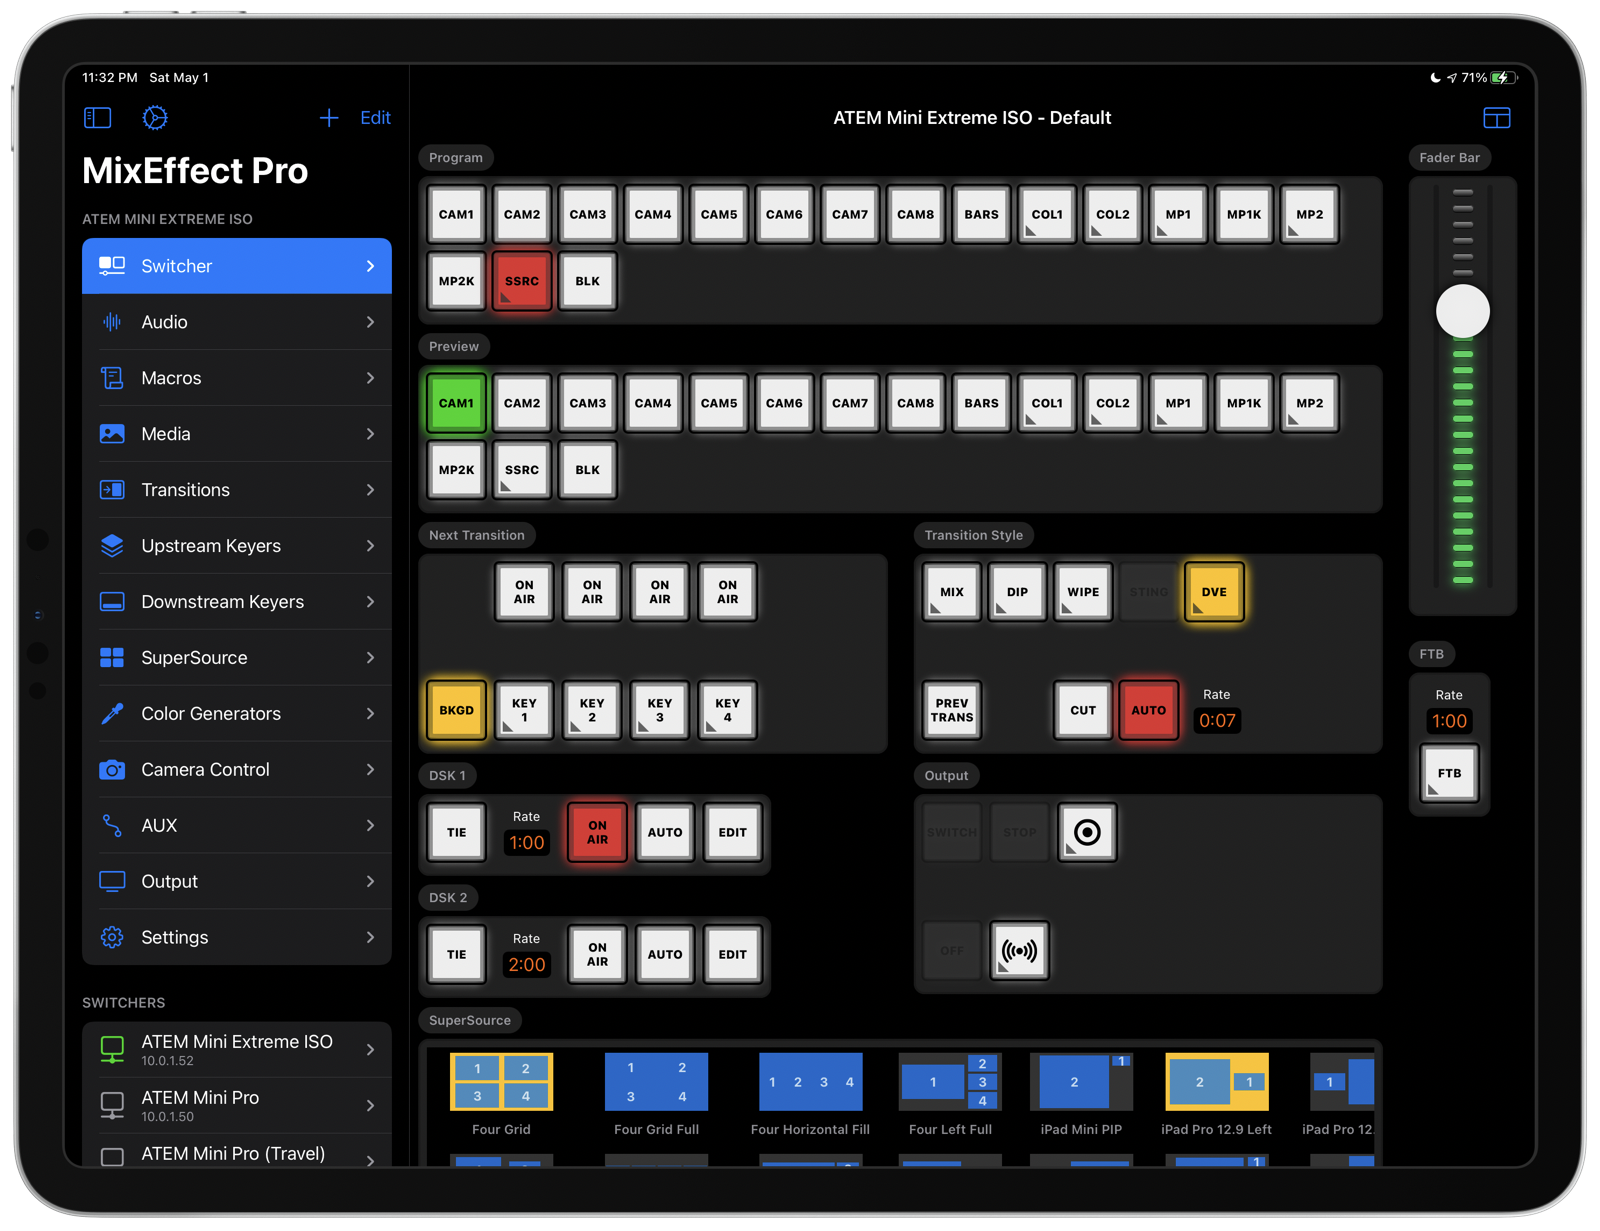Toggle DSK 2 TIE button

tap(457, 954)
